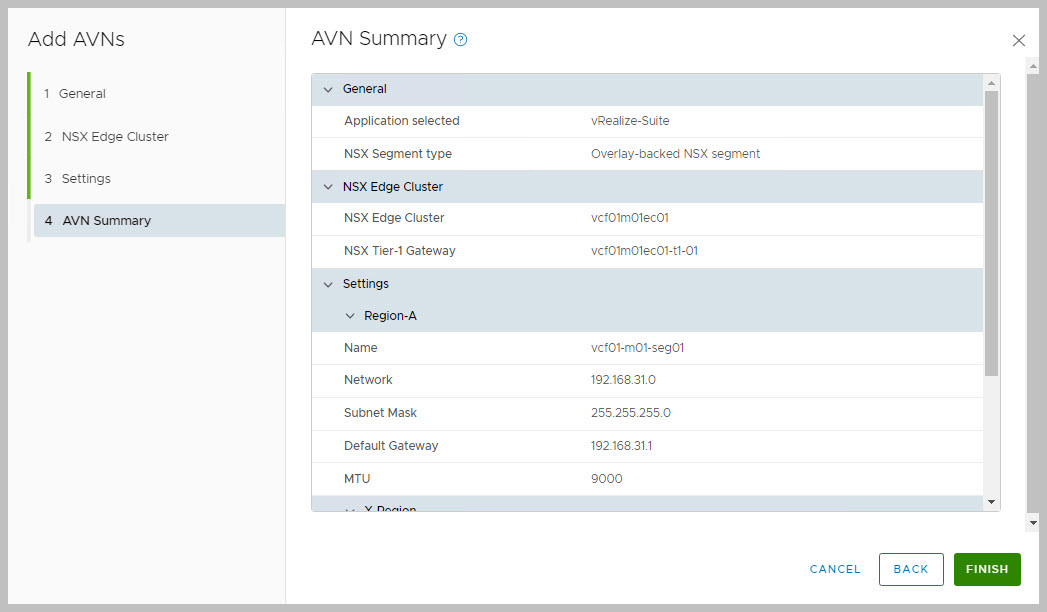This screenshot has height=612, width=1047.
Task: Collapse the Settings section
Action: (328, 284)
